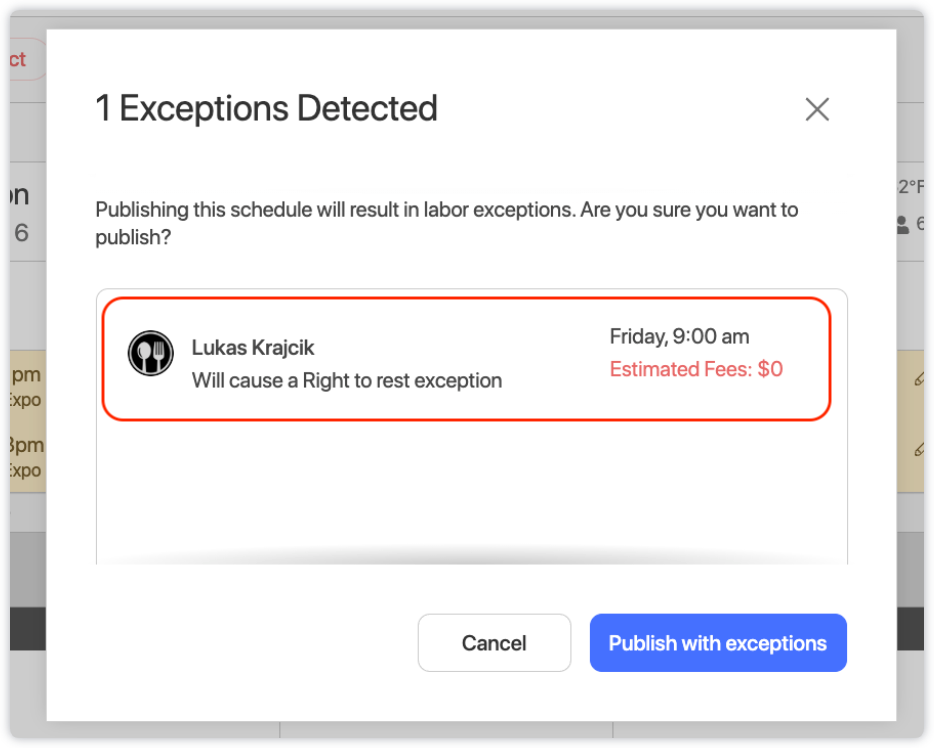Screen dimensions: 934x748
Task: Click the 1 Exceptions Detected heading
Action: pyautogui.click(x=266, y=108)
